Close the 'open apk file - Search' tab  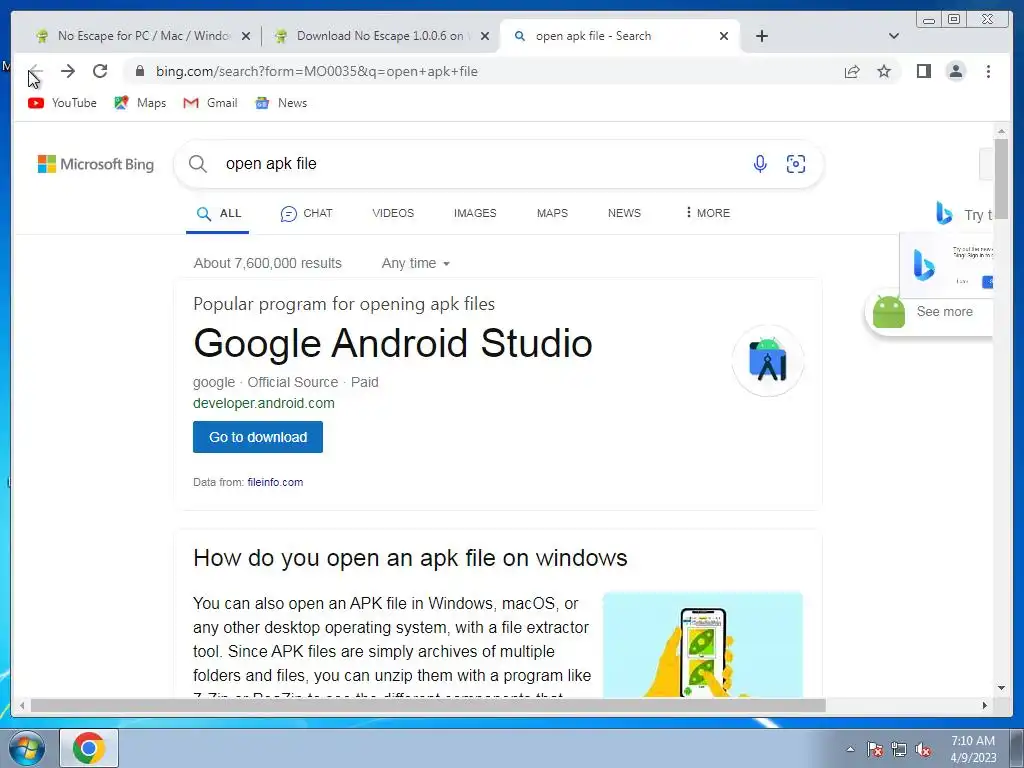[724, 37]
